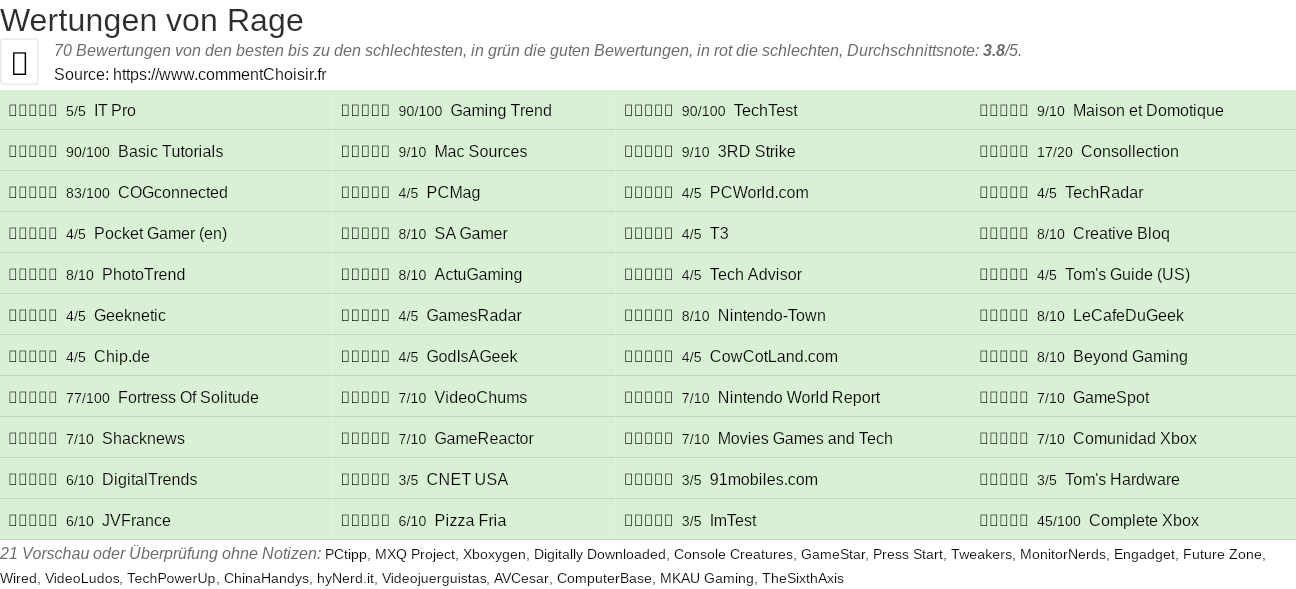This screenshot has height=589, width=1296.
Task: Click the TheSixthAxis preview link
Action: (802, 578)
